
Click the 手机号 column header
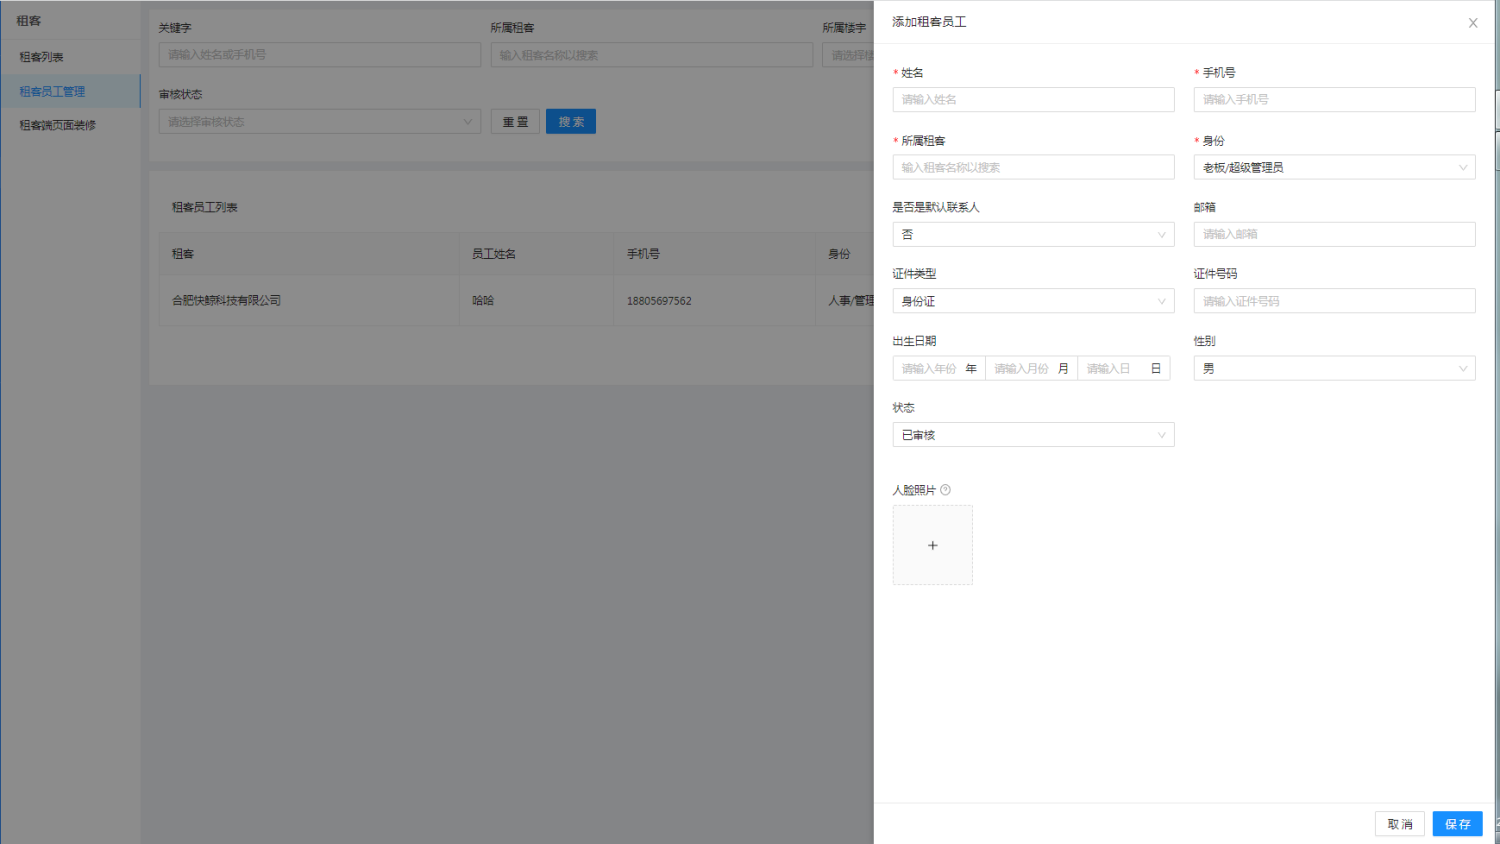click(714, 254)
